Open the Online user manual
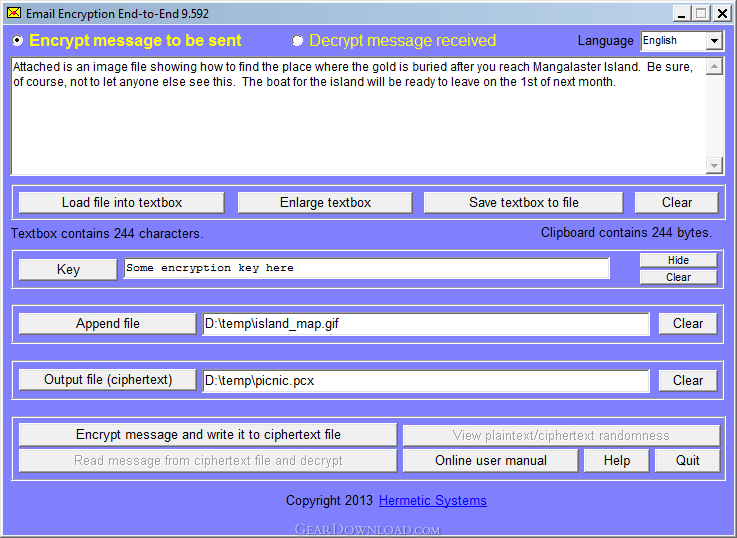The image size is (737, 538). click(x=491, y=460)
